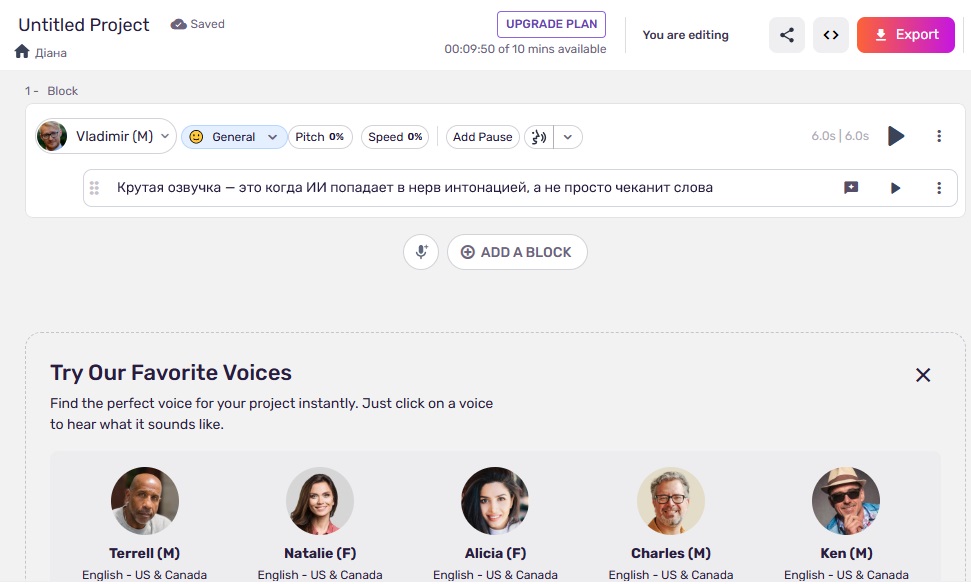Click the share project icon
971x584 pixels.
[x=787, y=35]
